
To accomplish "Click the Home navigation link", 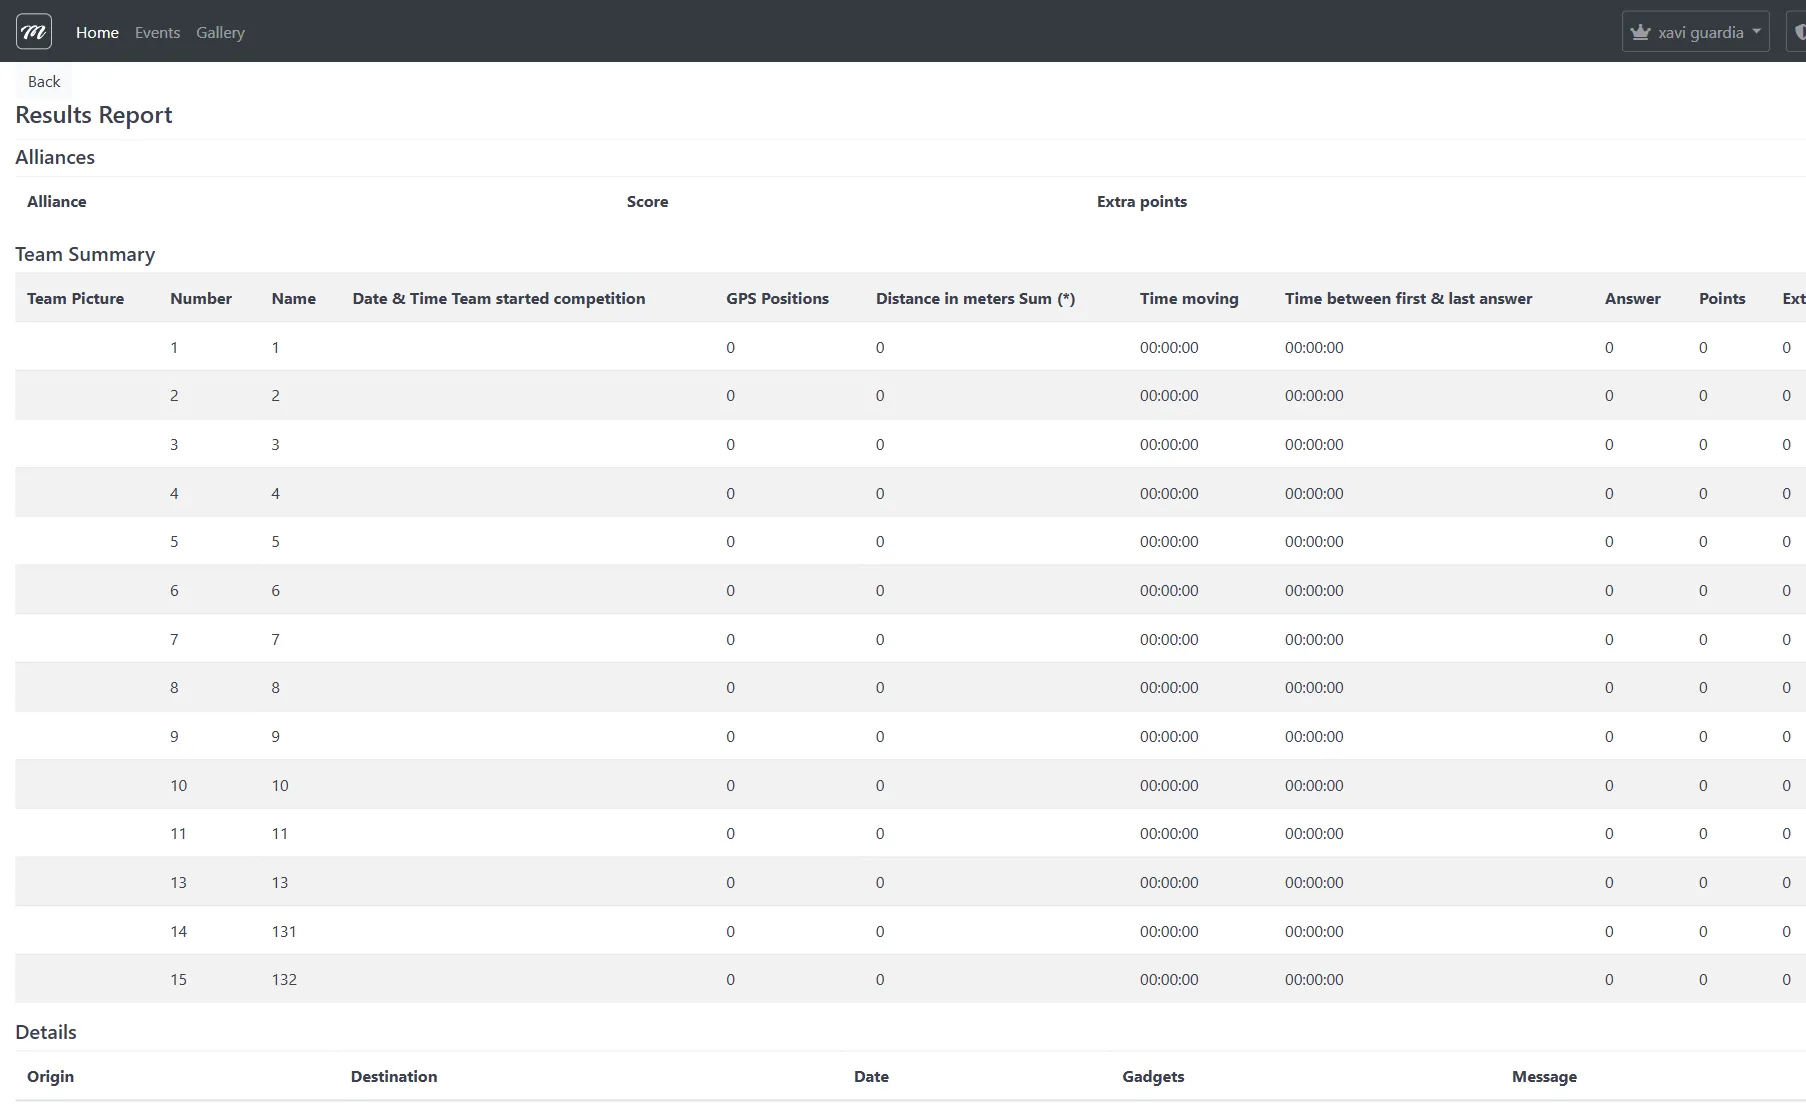I will click(97, 32).
